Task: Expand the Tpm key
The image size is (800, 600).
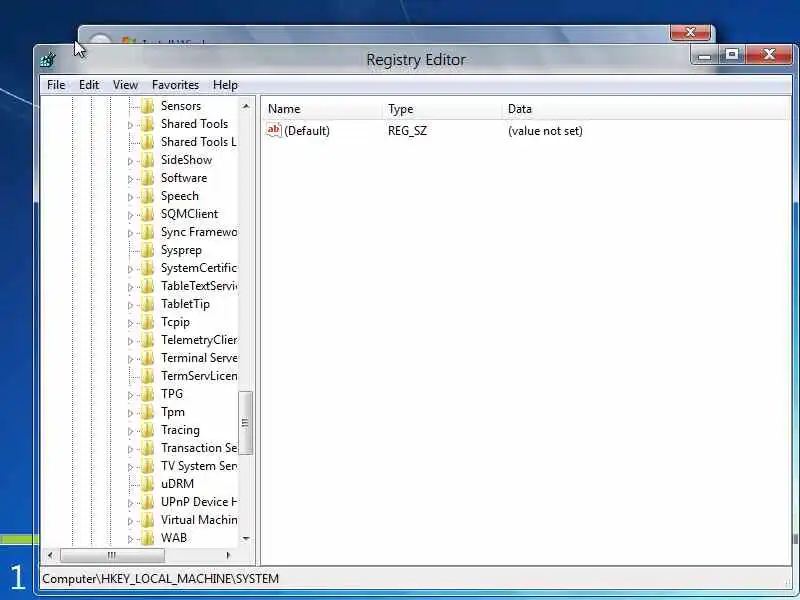Action: coord(130,413)
